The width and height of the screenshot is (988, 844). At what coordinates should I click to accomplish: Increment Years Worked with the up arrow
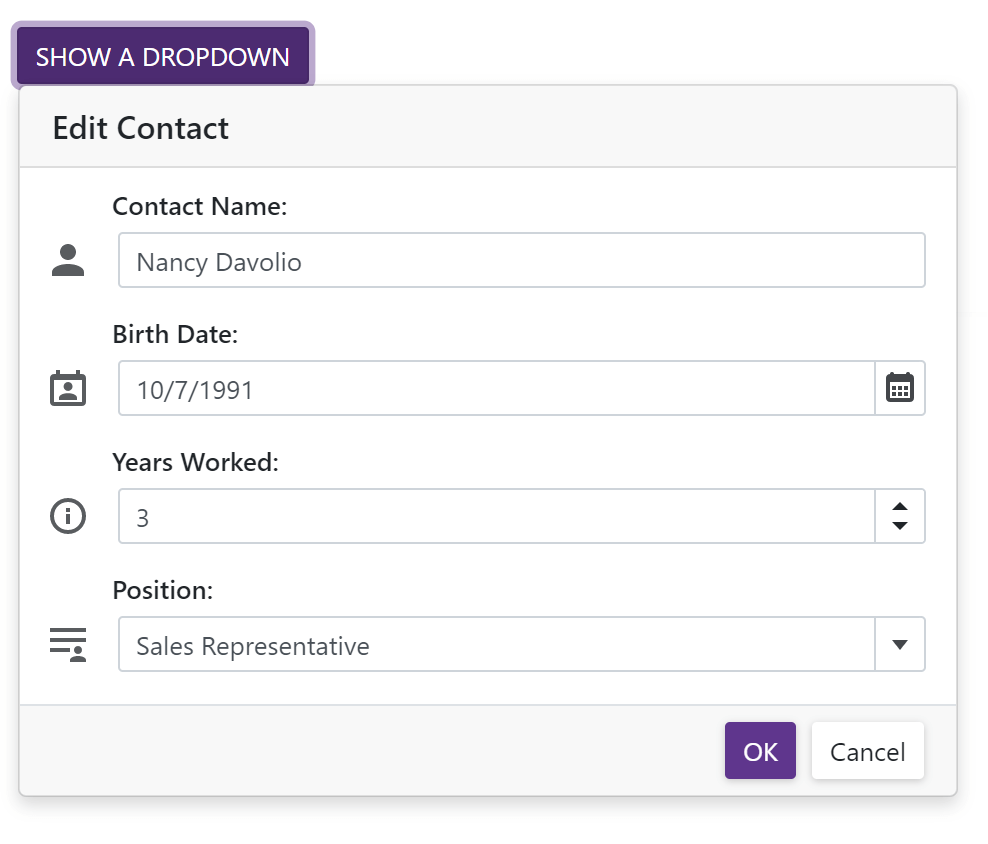899,506
